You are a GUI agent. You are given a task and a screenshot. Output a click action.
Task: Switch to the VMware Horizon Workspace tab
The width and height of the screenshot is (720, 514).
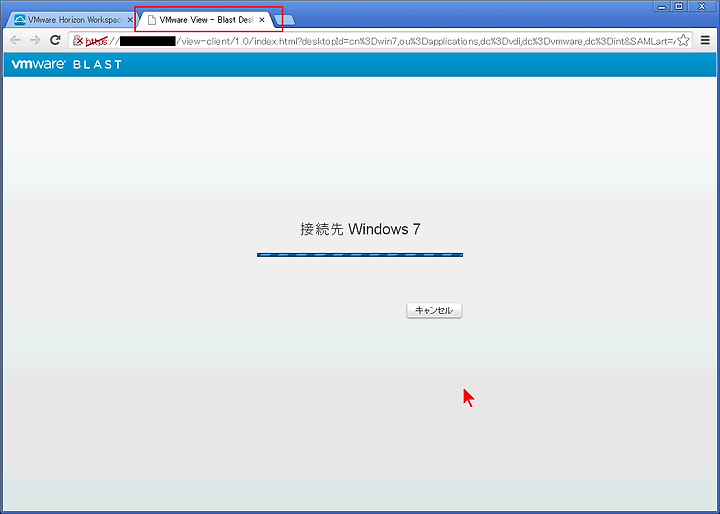pos(71,20)
